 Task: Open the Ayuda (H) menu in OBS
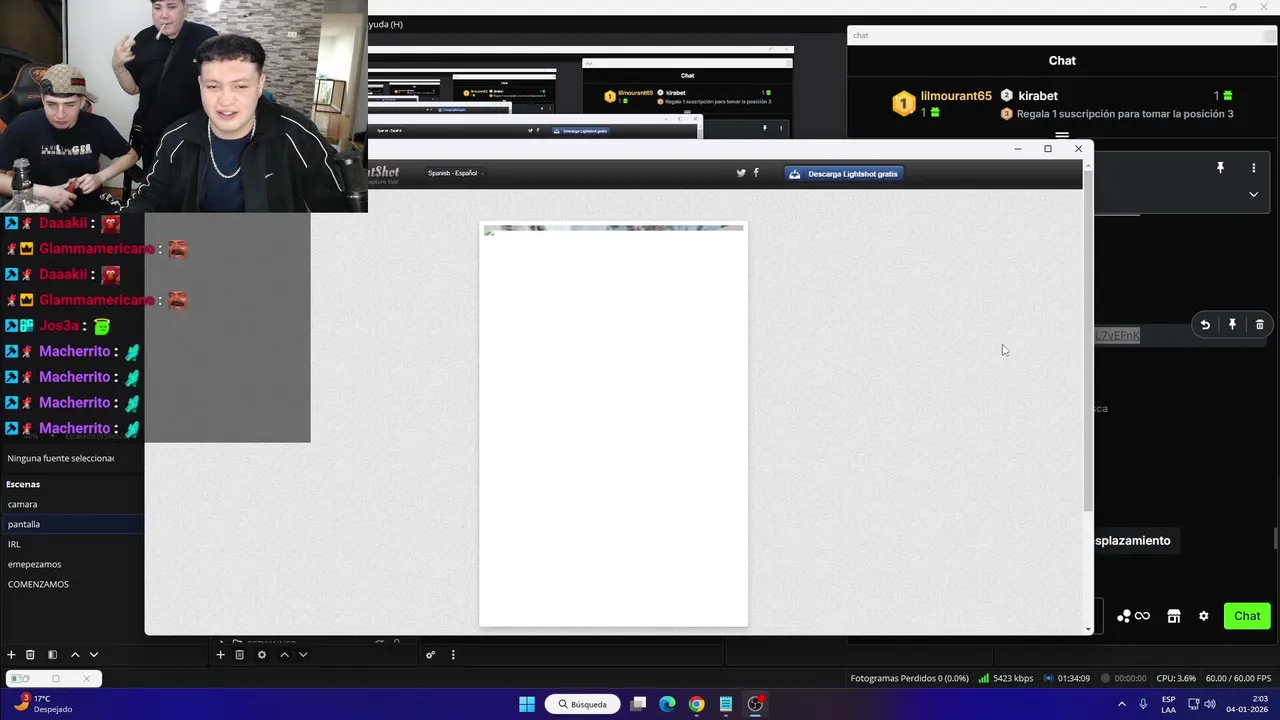tap(385, 24)
